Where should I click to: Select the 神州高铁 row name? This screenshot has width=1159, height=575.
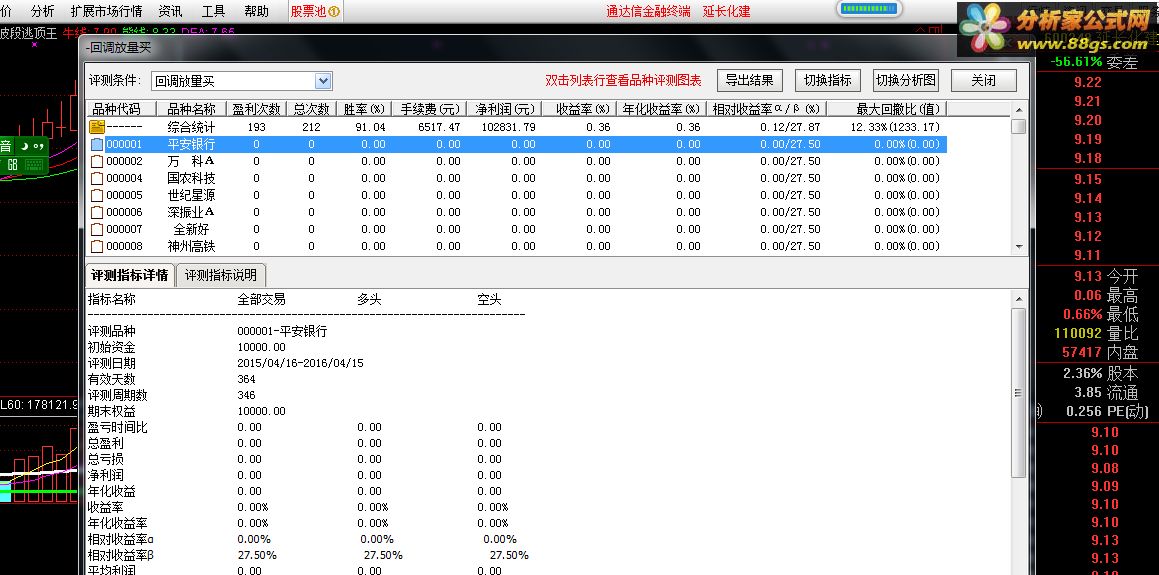(191, 246)
